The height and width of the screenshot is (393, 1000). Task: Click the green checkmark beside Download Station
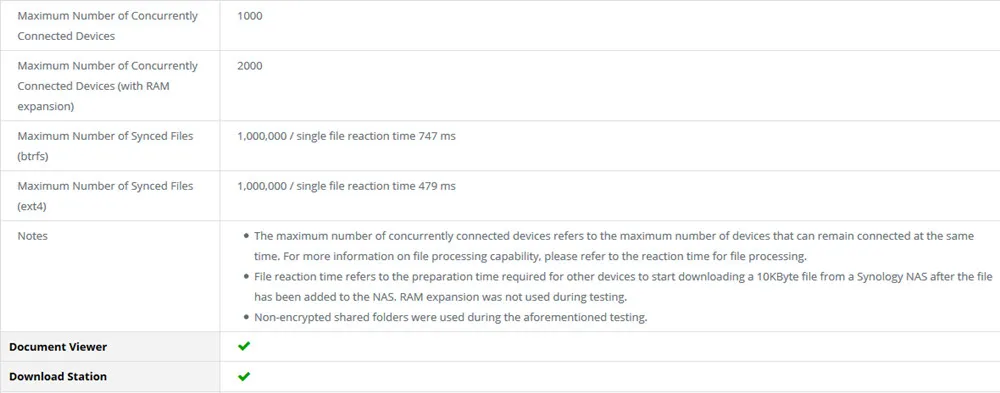244,376
